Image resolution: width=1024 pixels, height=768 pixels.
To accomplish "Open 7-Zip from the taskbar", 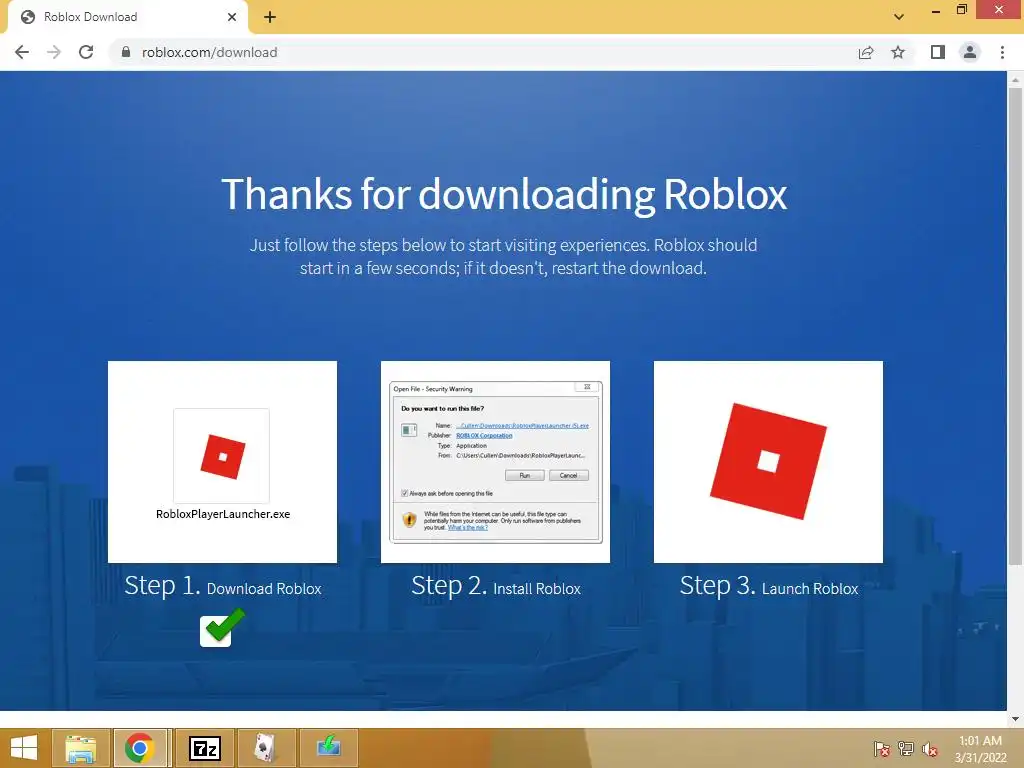I will (204, 748).
